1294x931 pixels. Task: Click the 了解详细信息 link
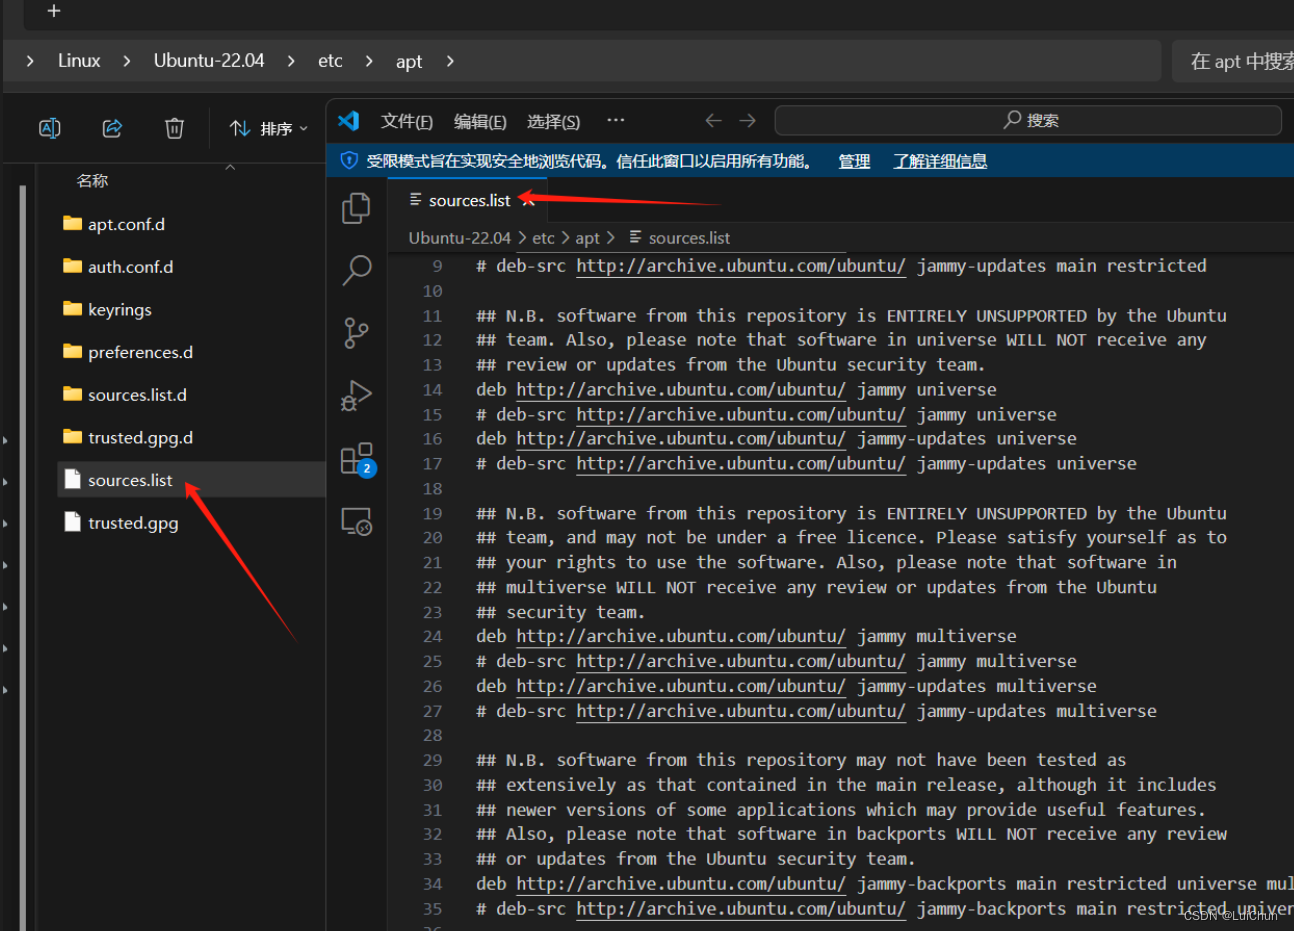coord(940,161)
